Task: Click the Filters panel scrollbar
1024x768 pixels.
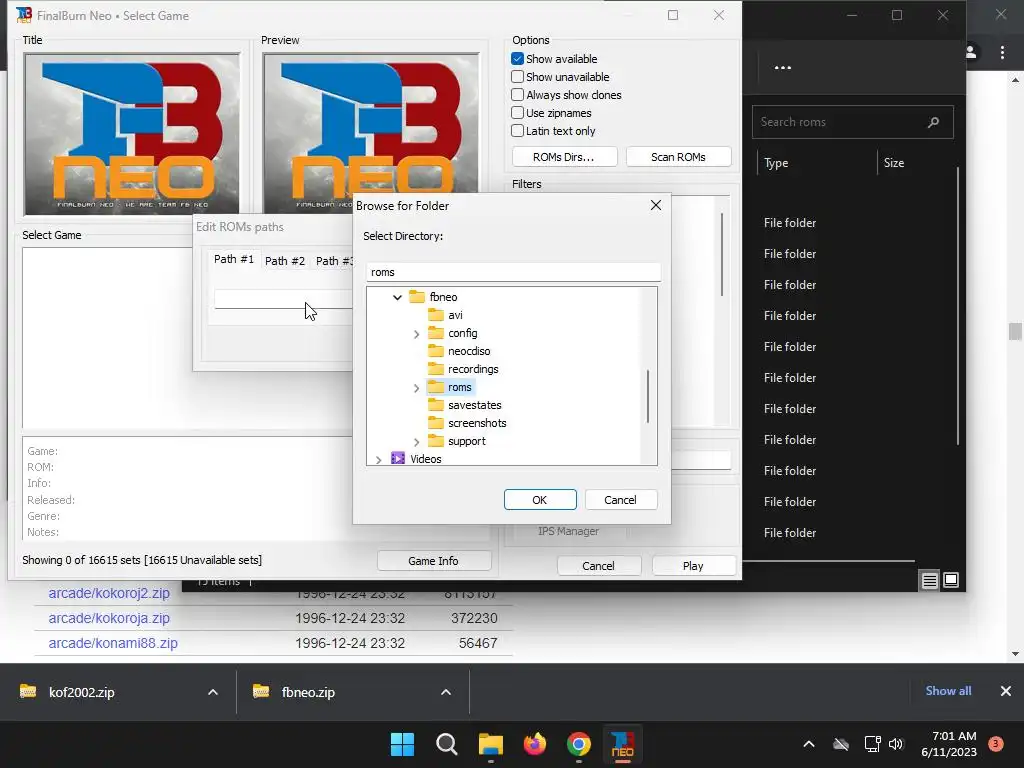Action: point(722,253)
